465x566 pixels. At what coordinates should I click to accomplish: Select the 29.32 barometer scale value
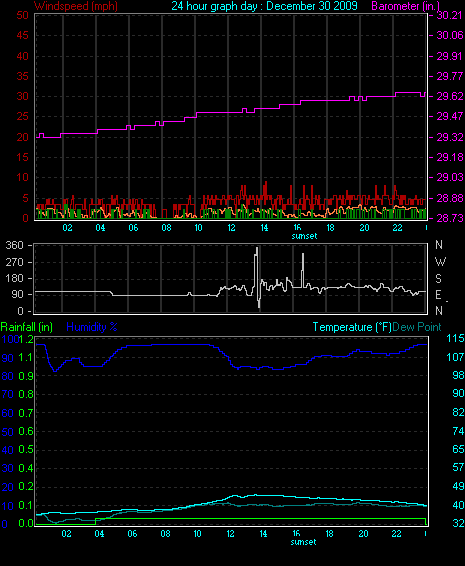449,137
